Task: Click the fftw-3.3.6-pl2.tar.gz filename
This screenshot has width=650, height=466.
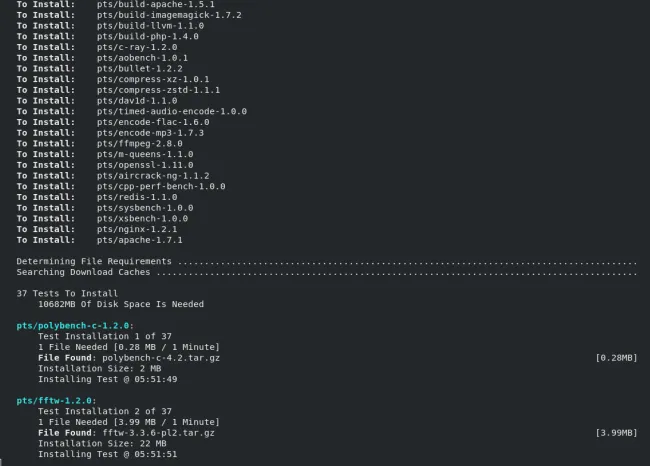Action: coord(158,433)
